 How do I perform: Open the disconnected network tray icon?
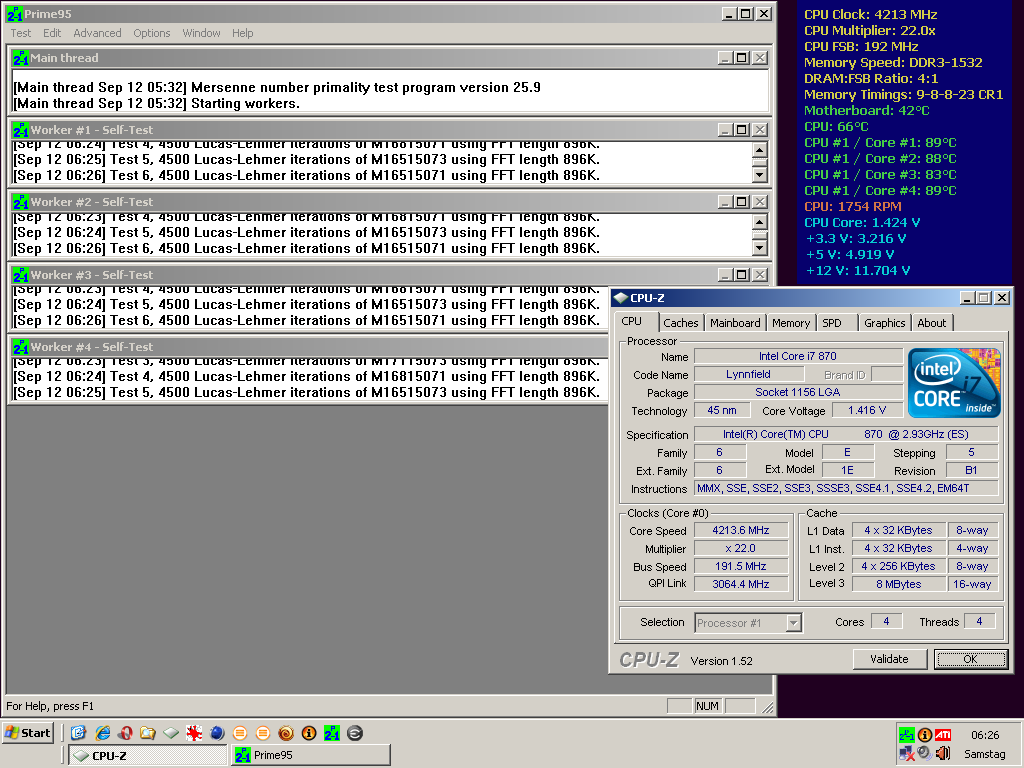coord(907,753)
